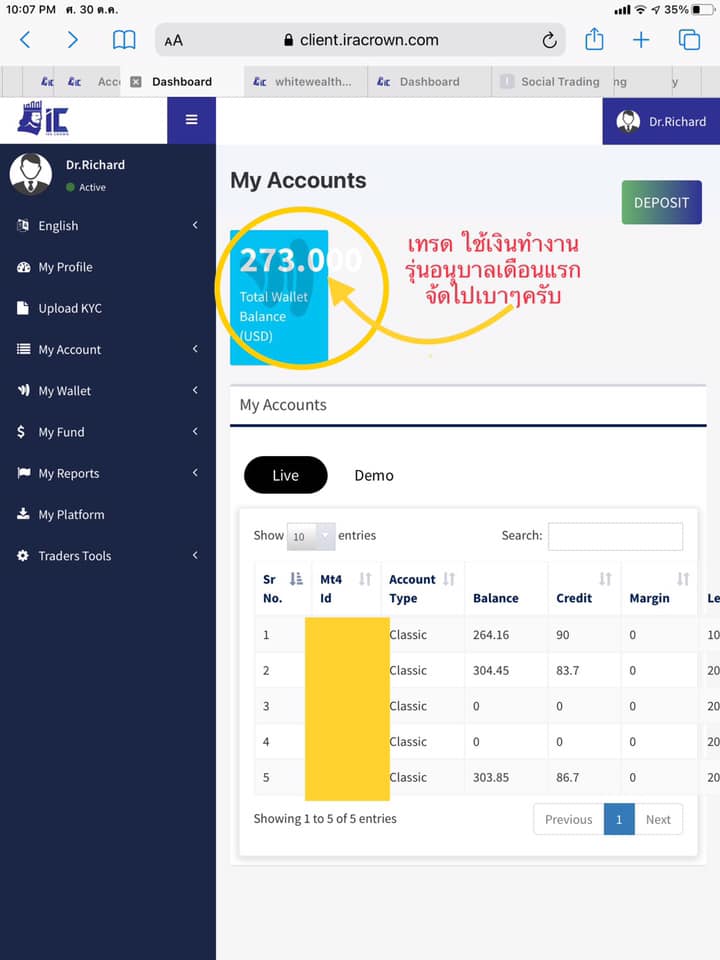Expand the My Account submenu chevron
The image size is (720, 960).
tap(195, 349)
